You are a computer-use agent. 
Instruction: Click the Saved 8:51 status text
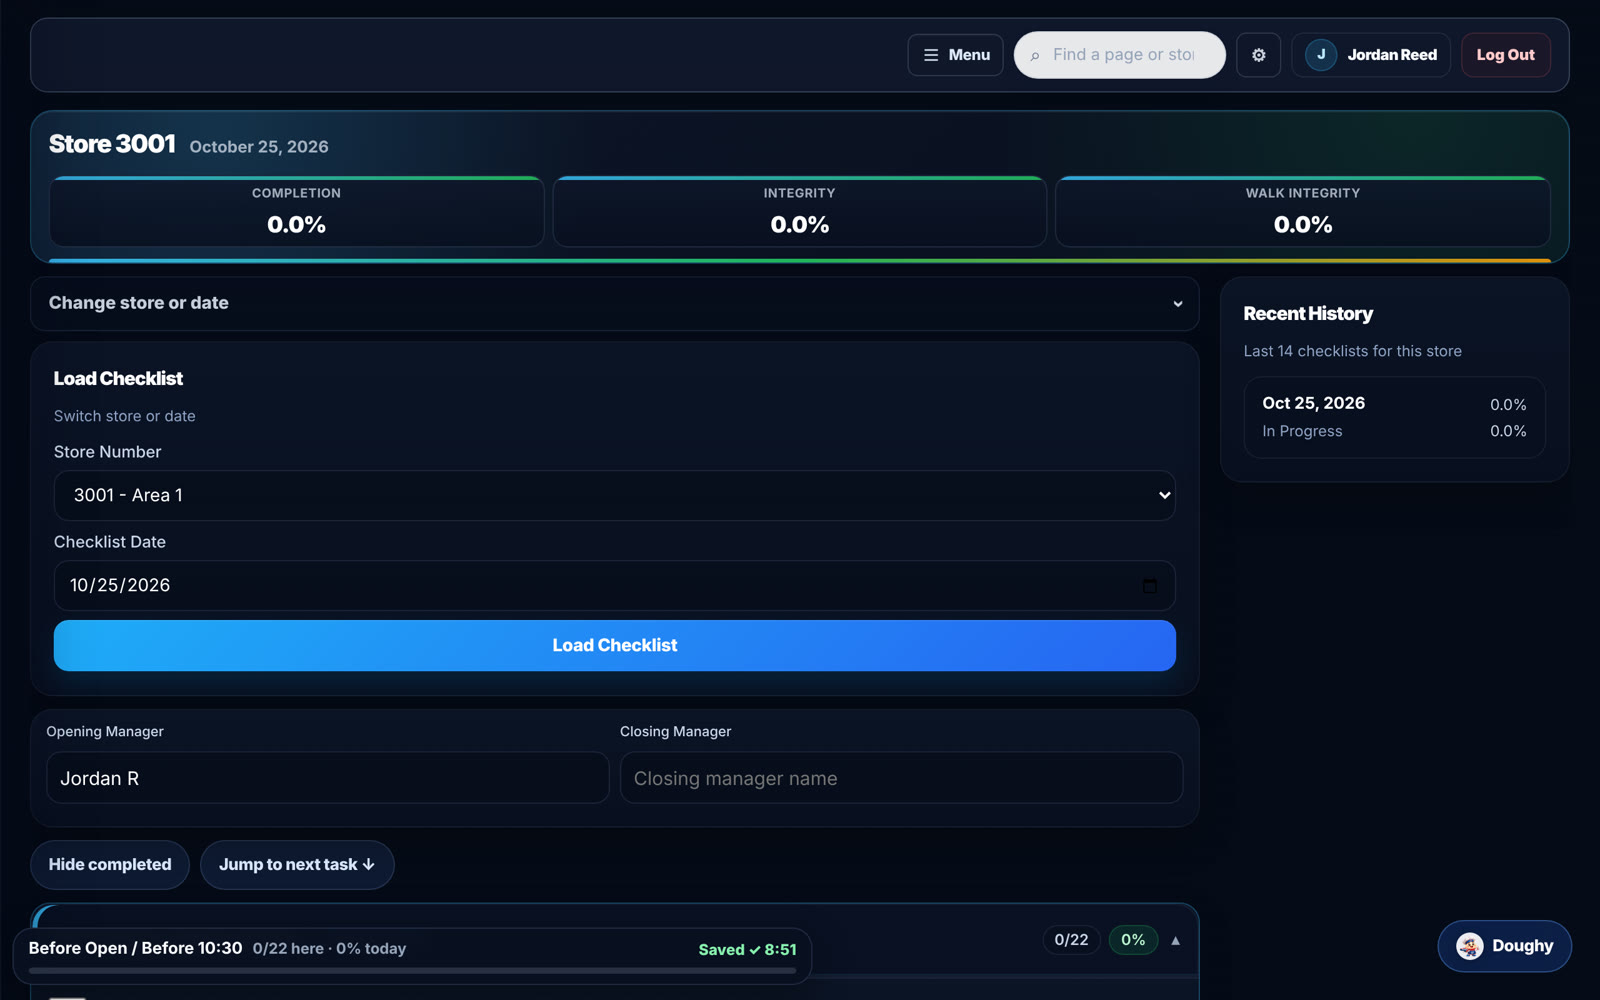click(747, 950)
